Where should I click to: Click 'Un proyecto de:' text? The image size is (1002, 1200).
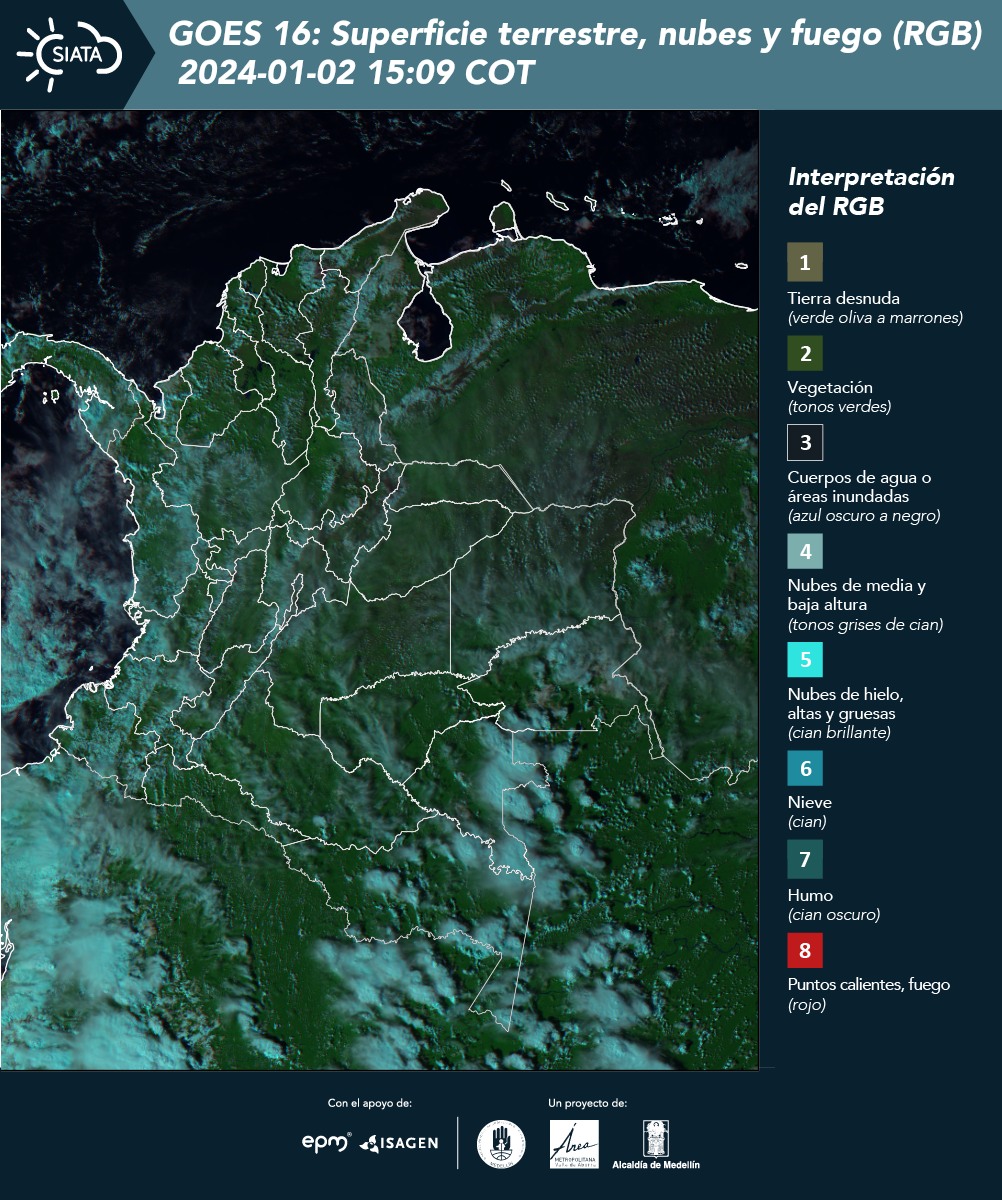tap(588, 1103)
